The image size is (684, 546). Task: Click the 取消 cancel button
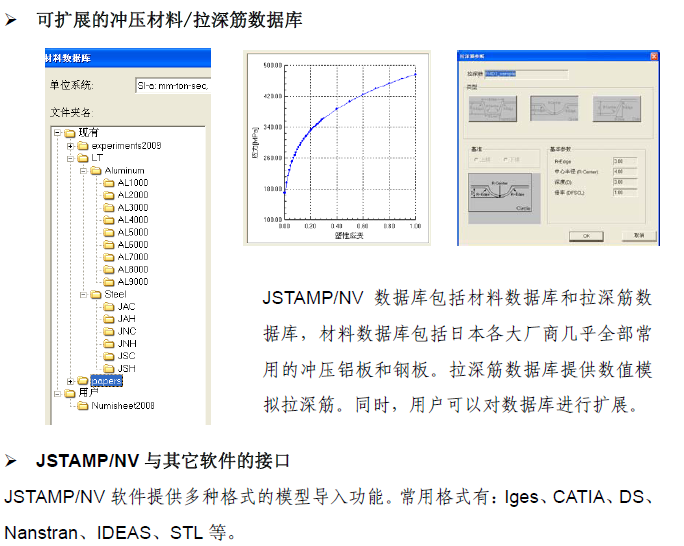pyautogui.click(x=639, y=235)
